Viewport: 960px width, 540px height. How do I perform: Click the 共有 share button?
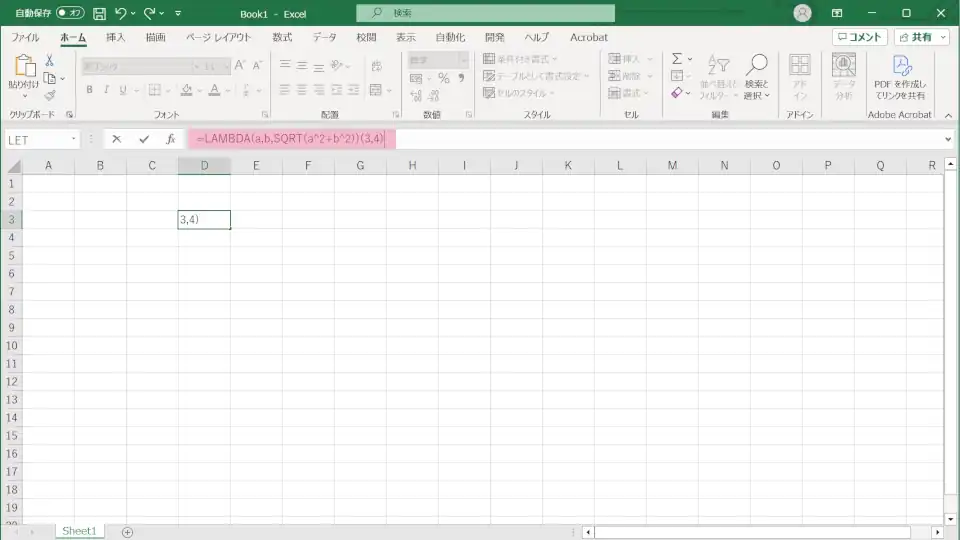coord(921,37)
